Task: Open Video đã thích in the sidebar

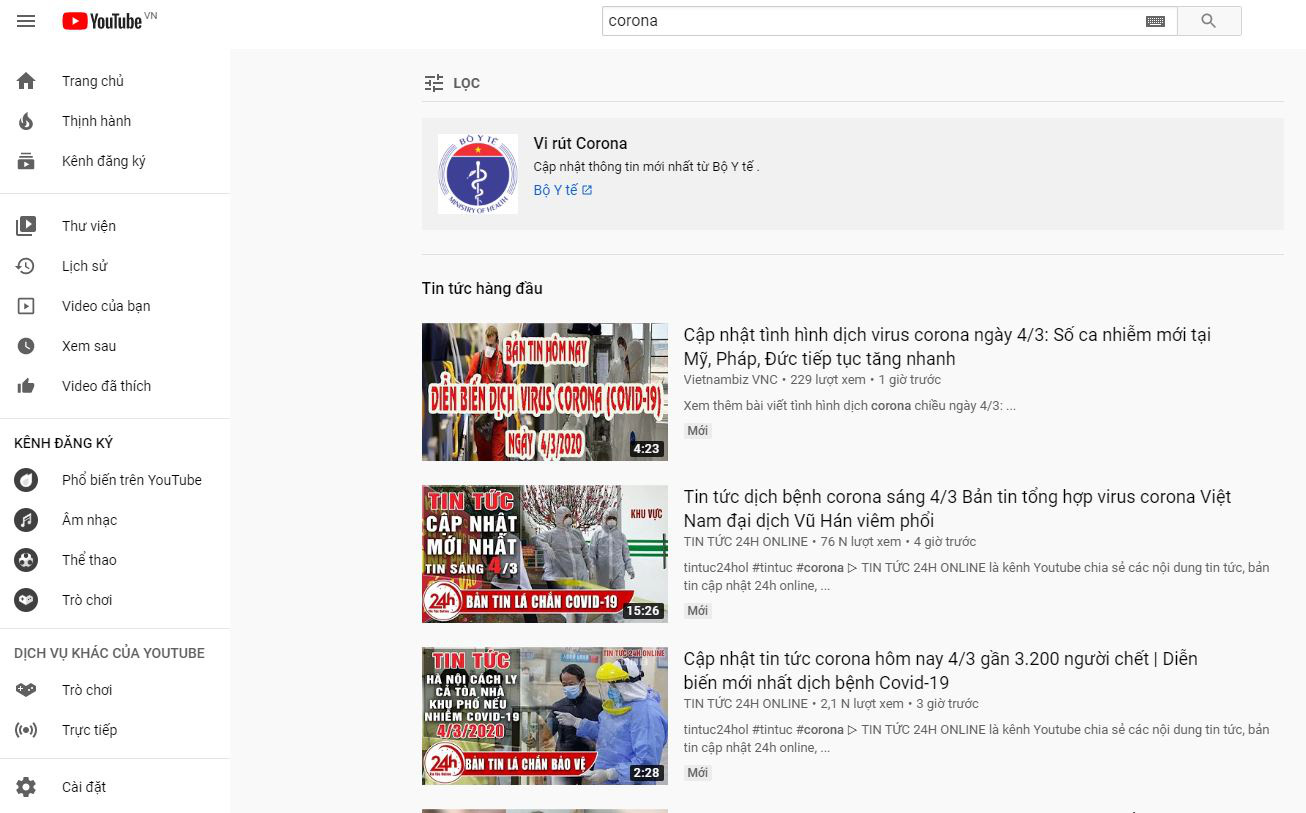Action: pos(115,386)
